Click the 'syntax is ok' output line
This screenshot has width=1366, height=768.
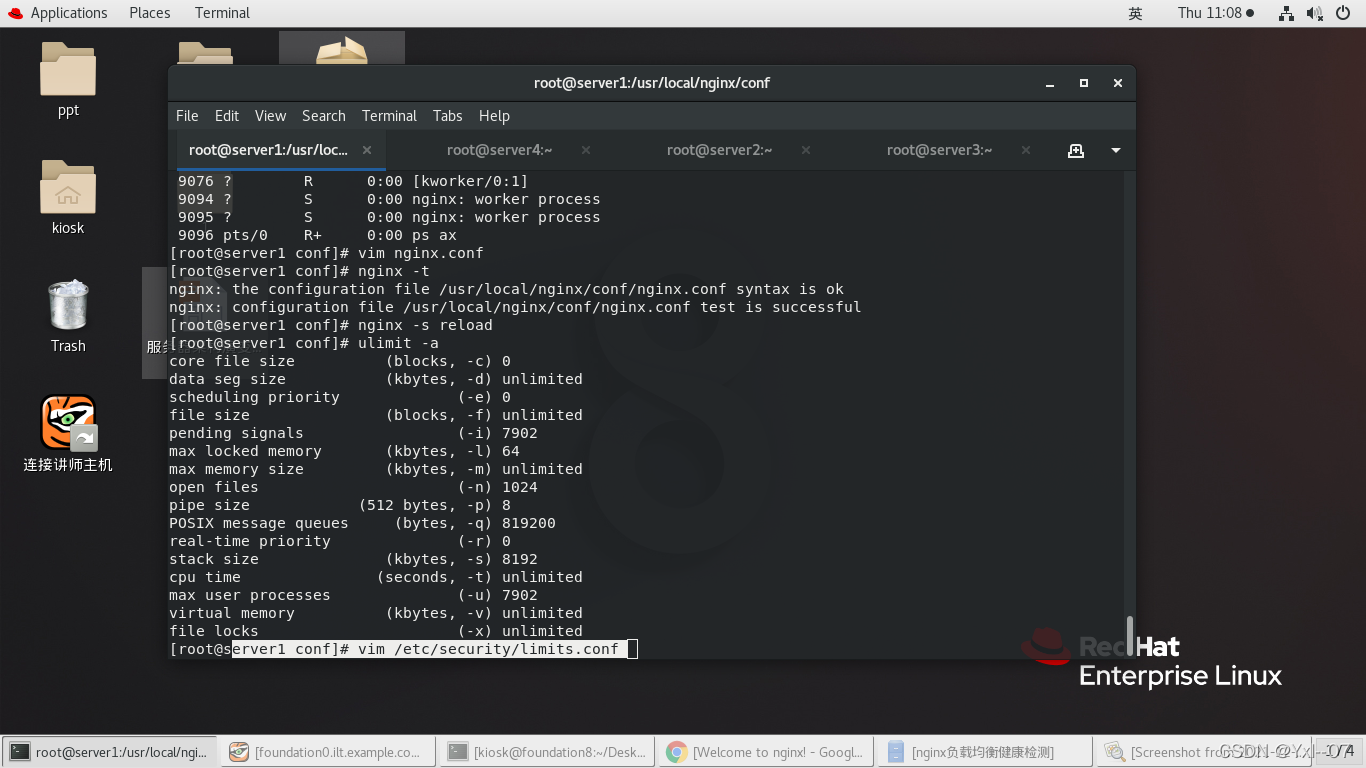coord(506,289)
